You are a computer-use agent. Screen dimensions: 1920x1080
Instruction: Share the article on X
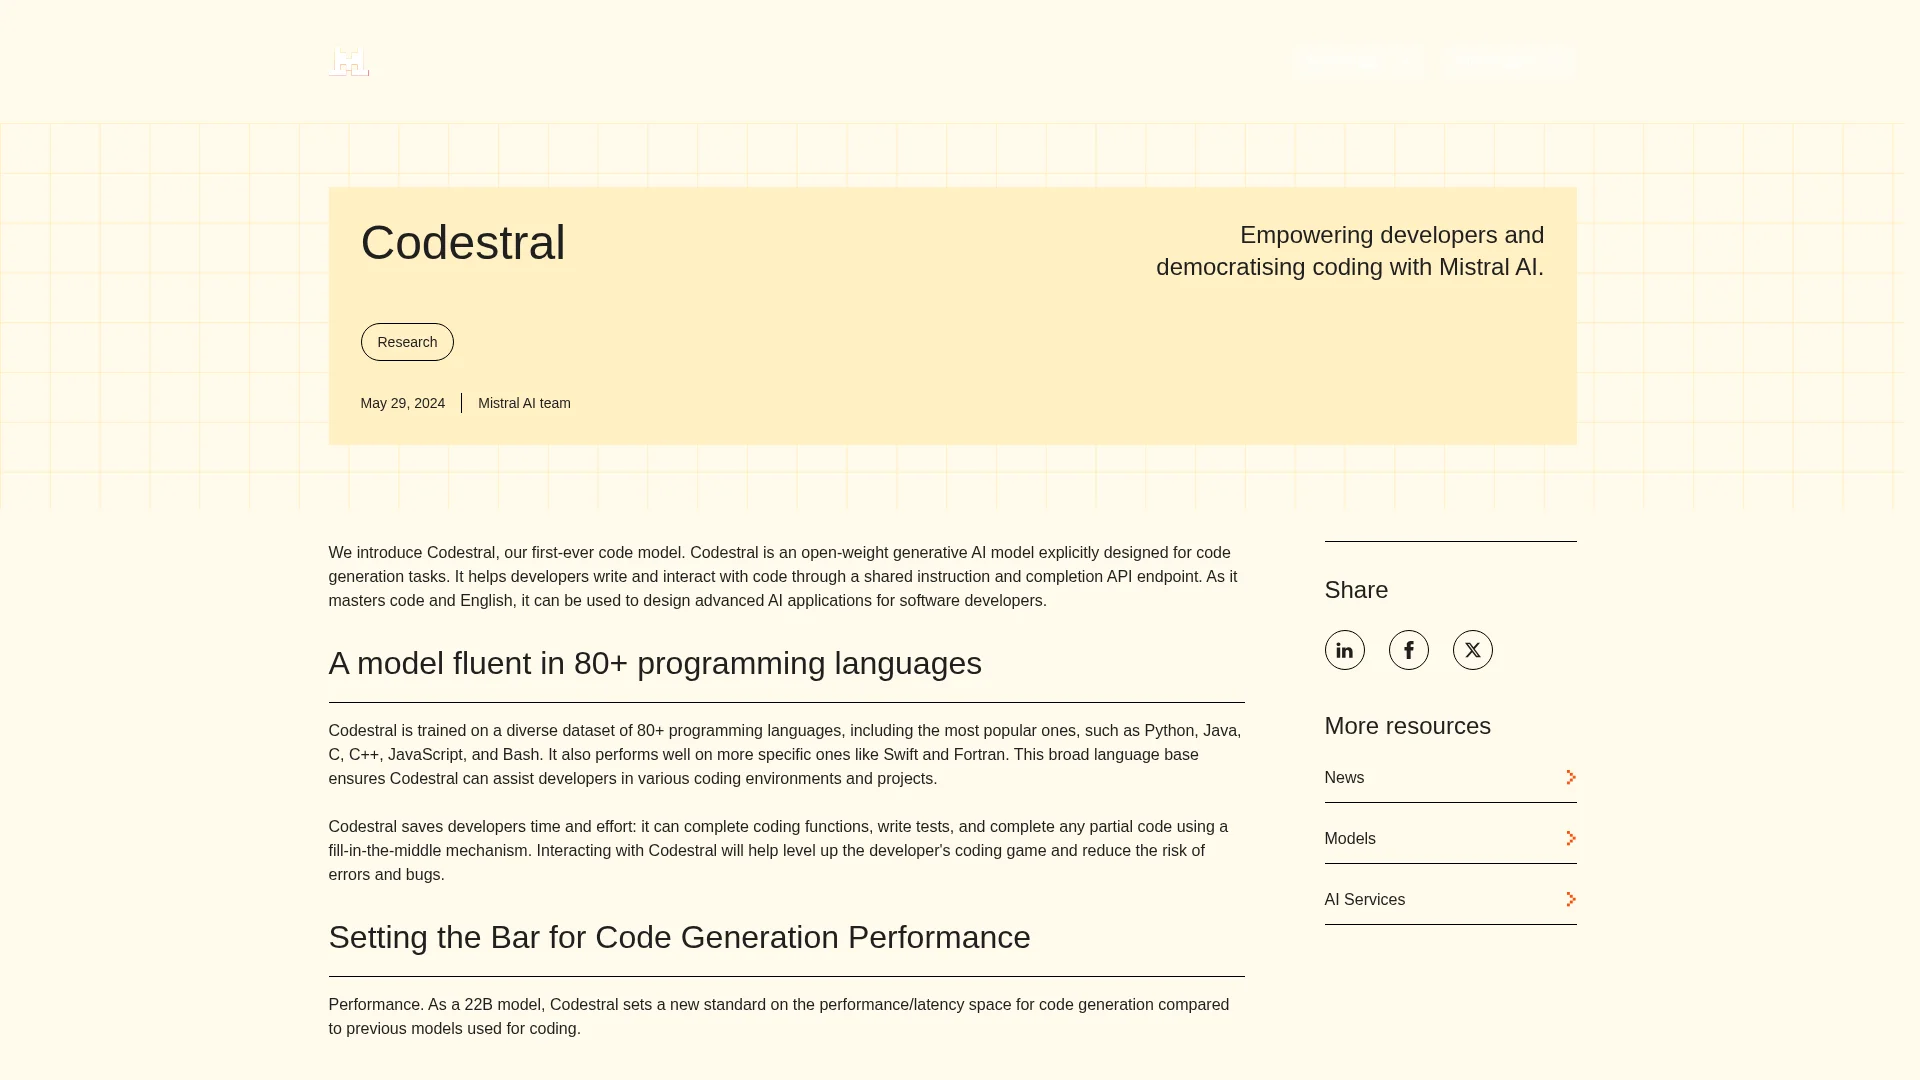coord(1472,650)
